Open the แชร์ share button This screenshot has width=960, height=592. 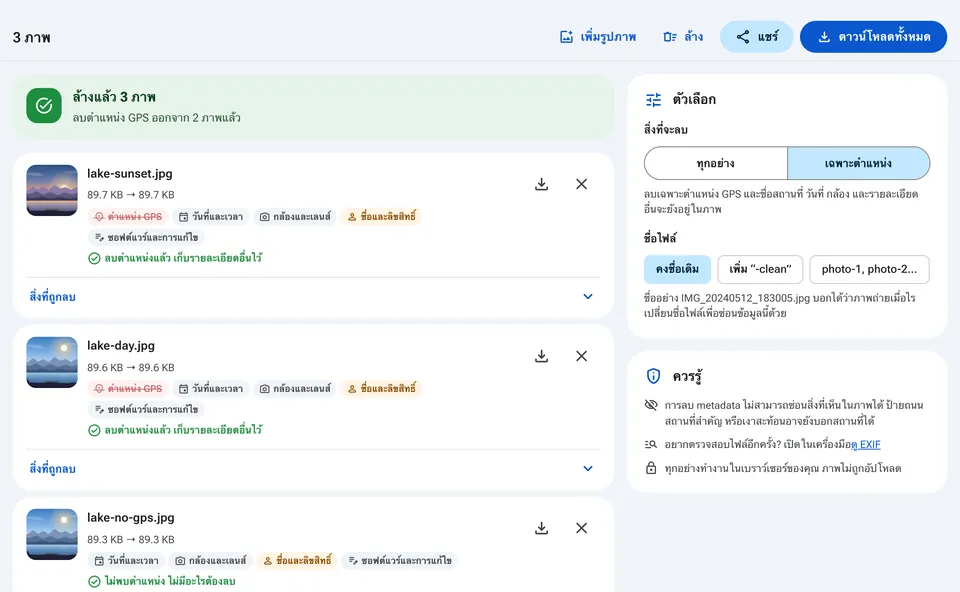(x=757, y=37)
